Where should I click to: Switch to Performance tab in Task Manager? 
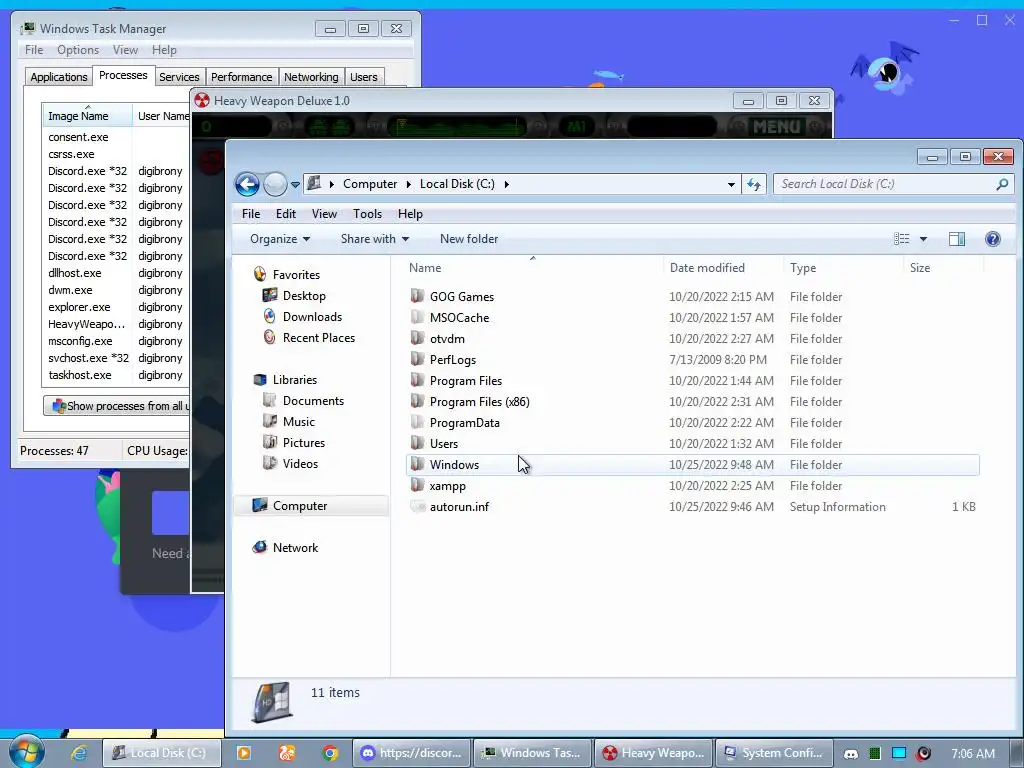[242, 77]
